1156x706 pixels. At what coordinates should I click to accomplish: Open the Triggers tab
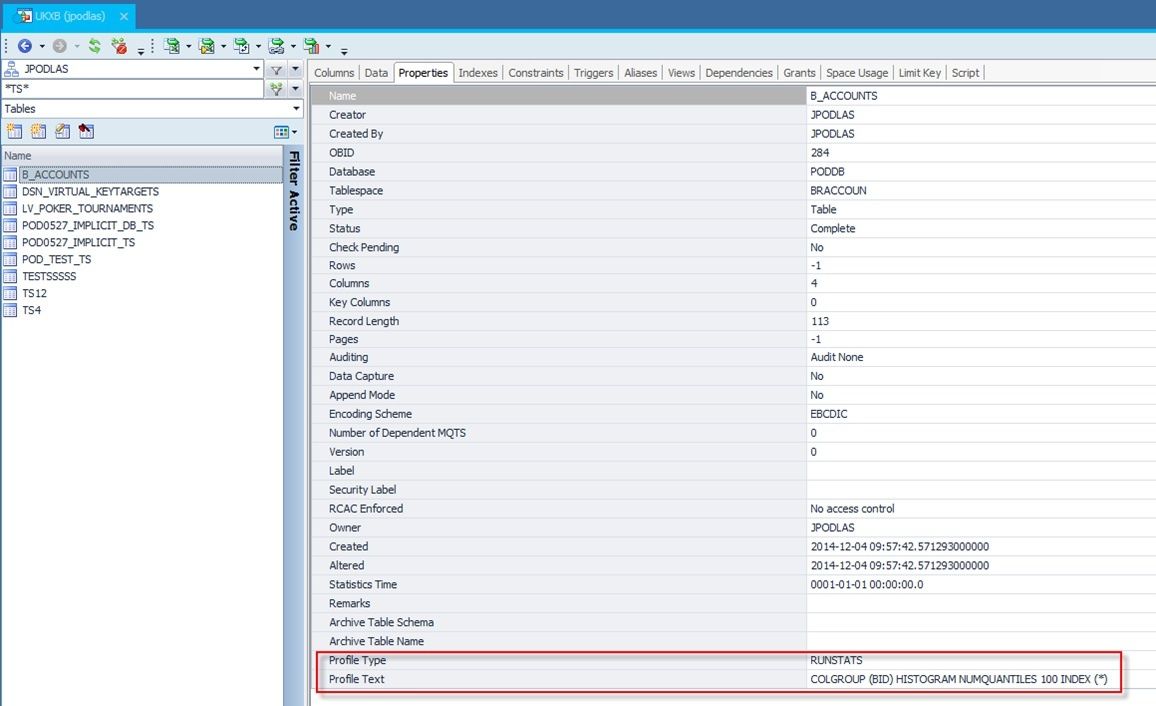[x=593, y=72]
